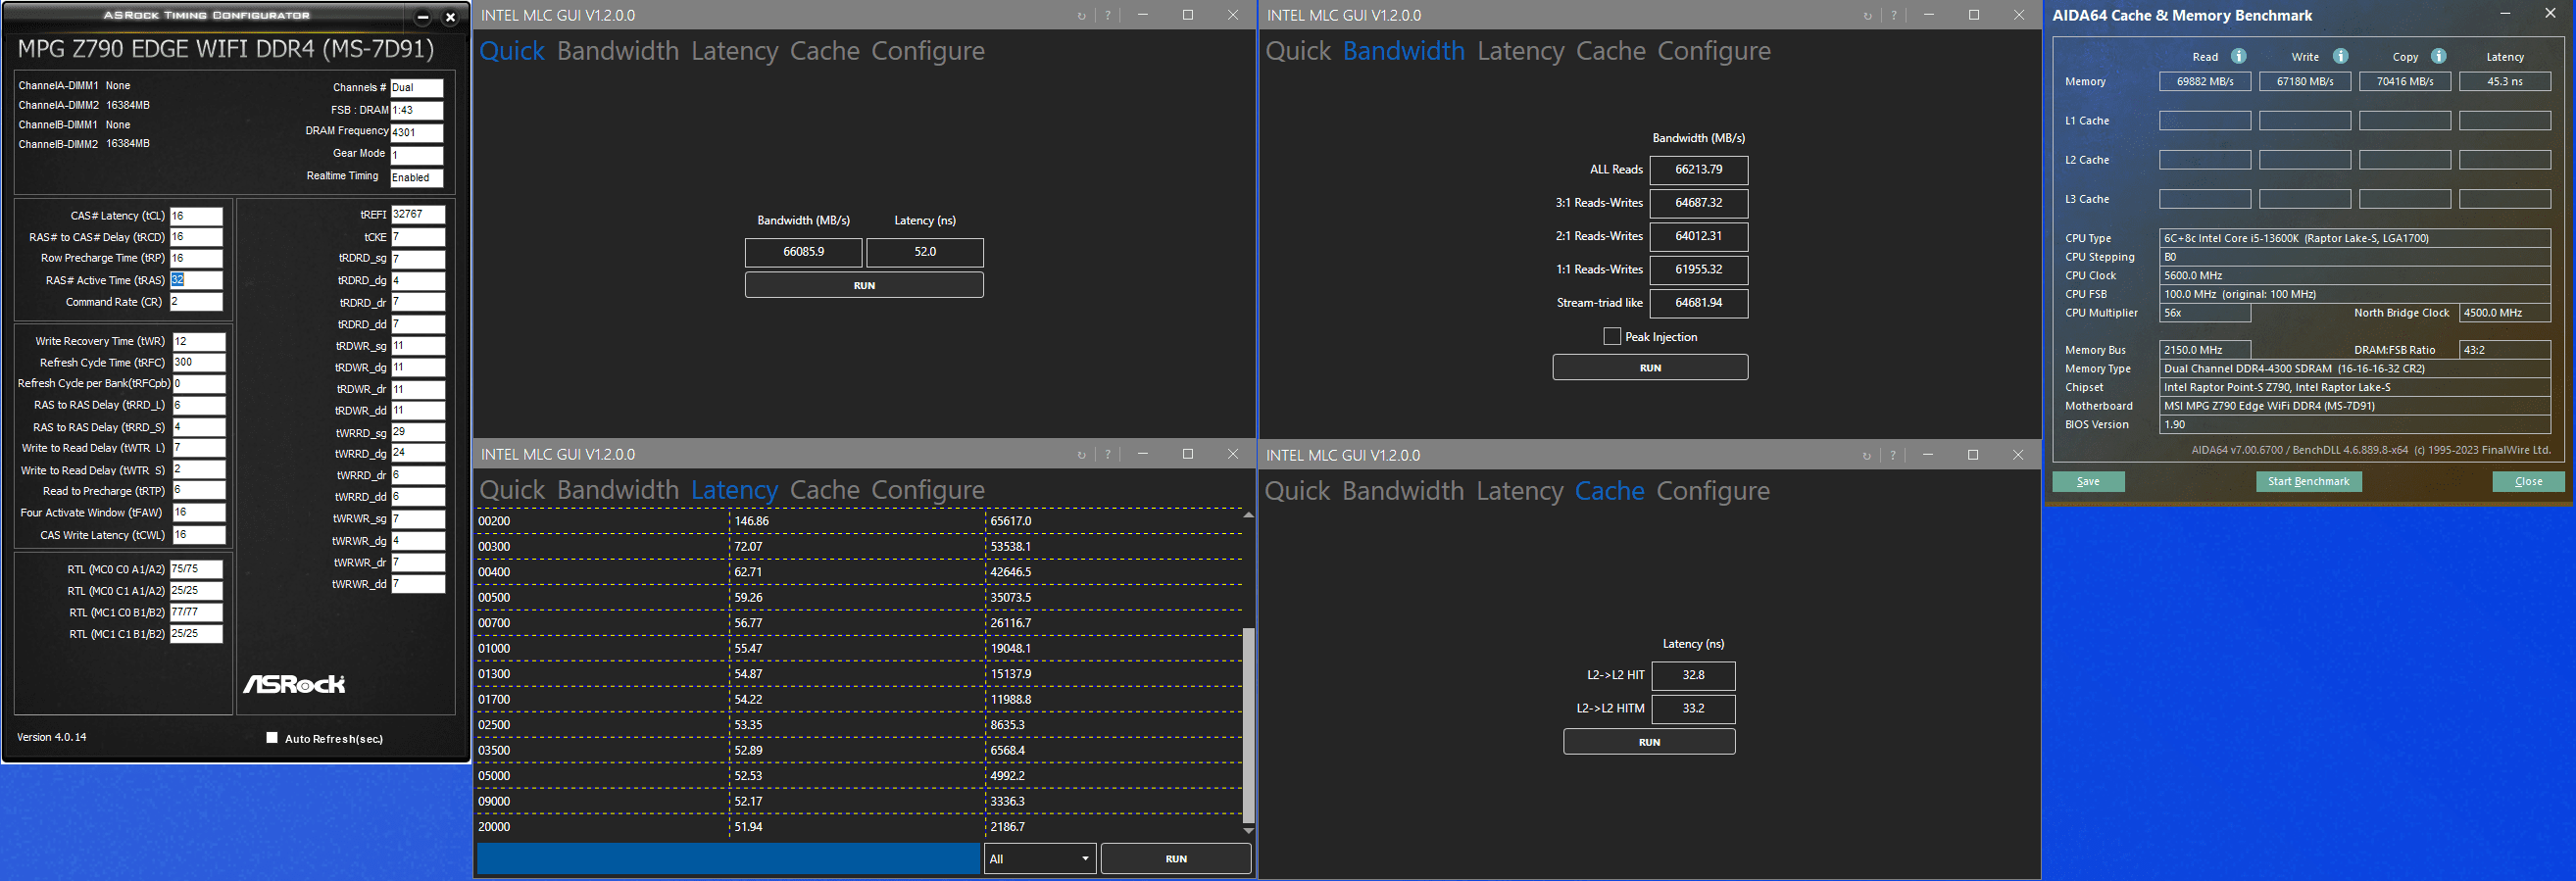Open Configure tab in Quick MLC window
Image resolution: width=2576 pixels, height=881 pixels.
[927, 51]
